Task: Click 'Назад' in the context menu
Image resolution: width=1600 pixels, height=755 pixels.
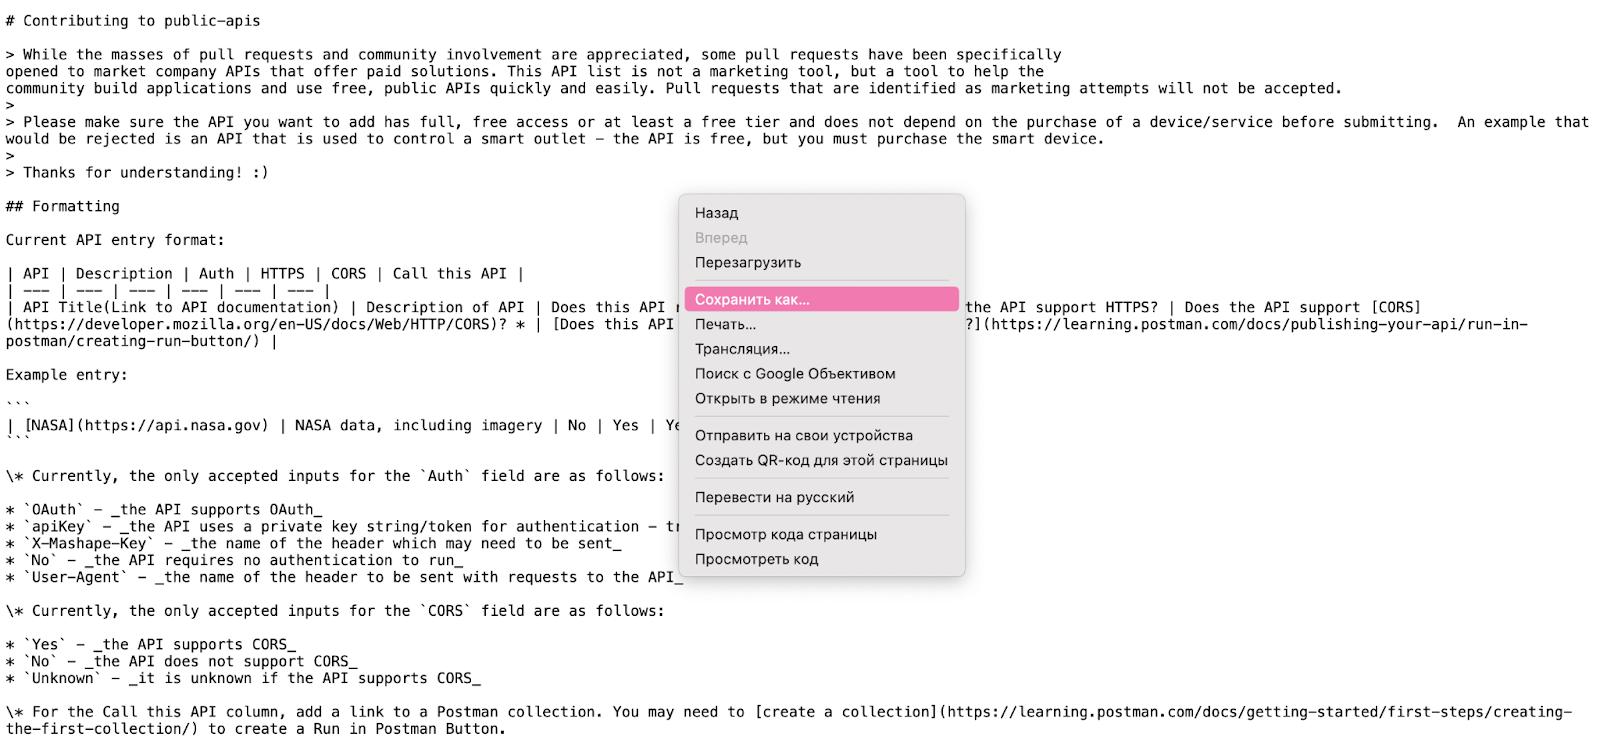Action: 716,213
